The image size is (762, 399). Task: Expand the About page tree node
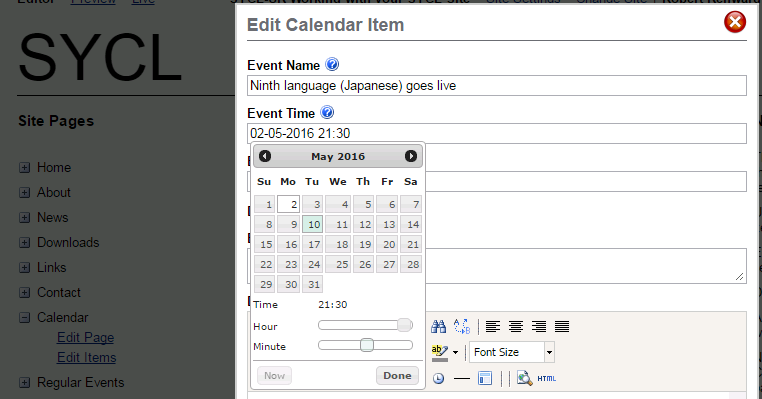[24, 192]
